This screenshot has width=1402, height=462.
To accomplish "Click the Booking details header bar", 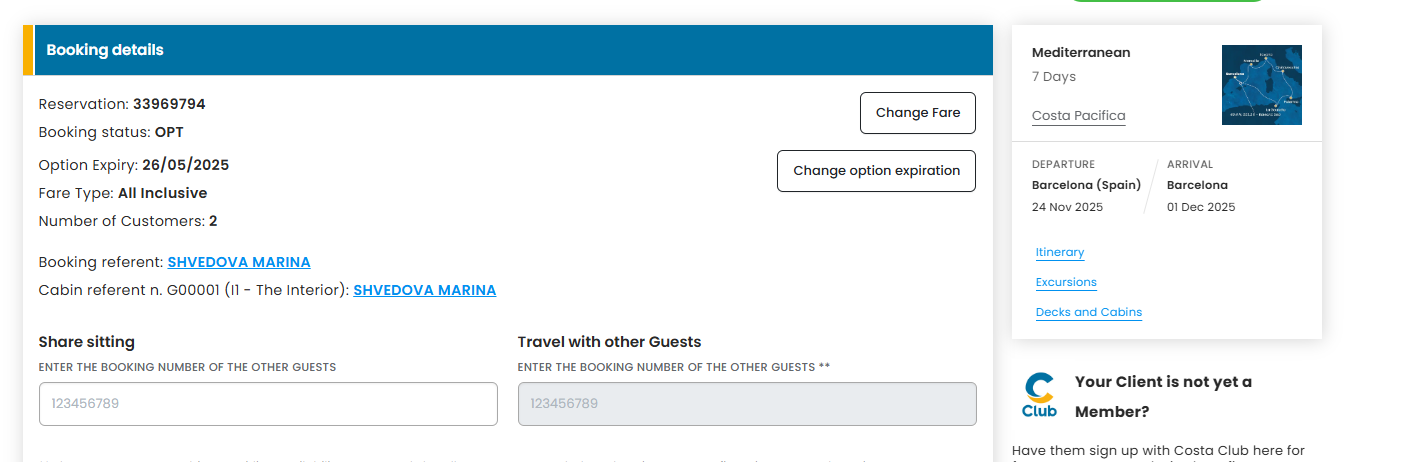I will [508, 50].
